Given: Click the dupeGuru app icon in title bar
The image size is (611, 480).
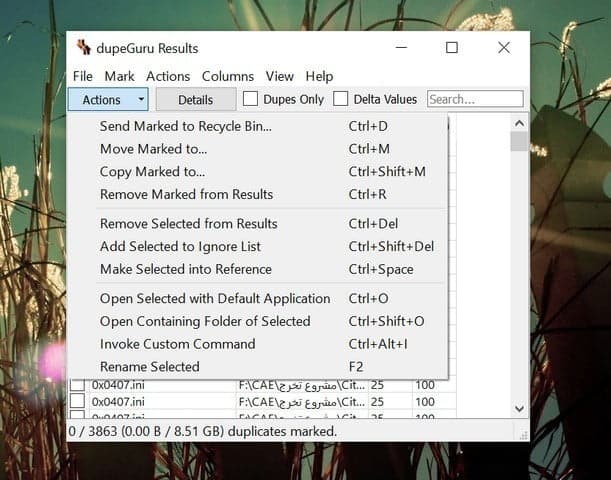Looking at the screenshot, I should 84,48.
